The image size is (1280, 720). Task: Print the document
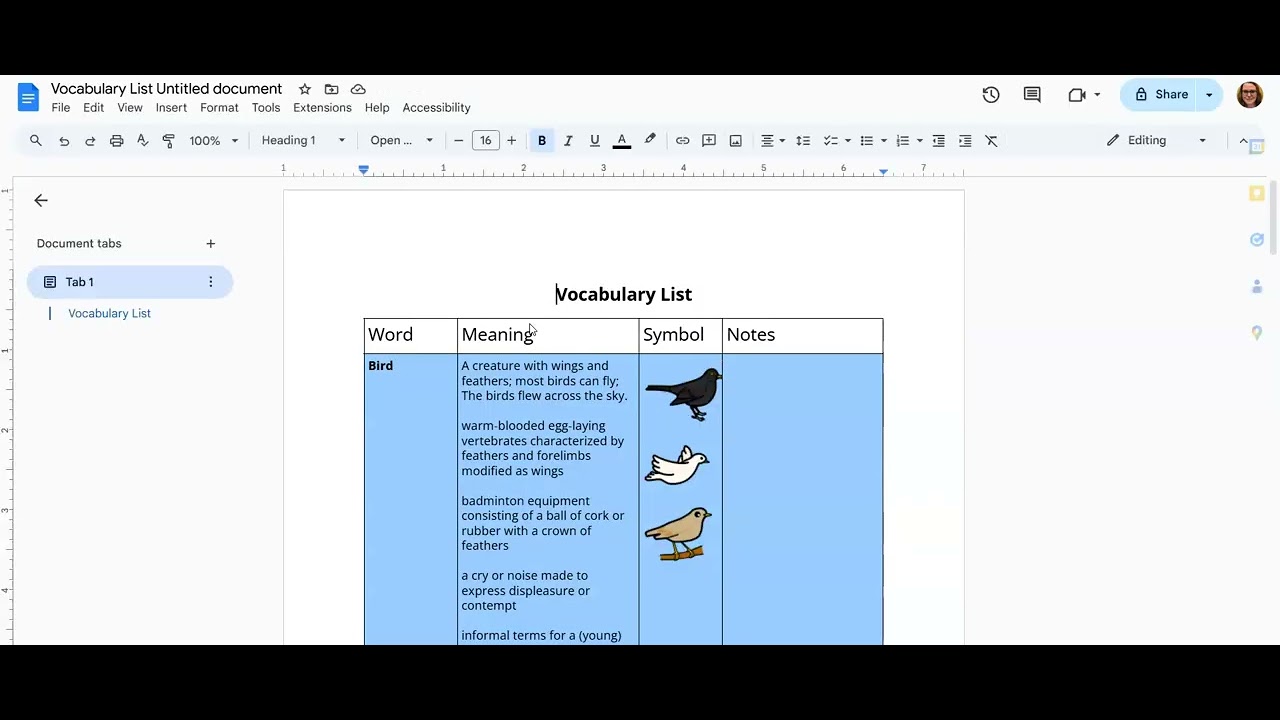pyautogui.click(x=116, y=141)
